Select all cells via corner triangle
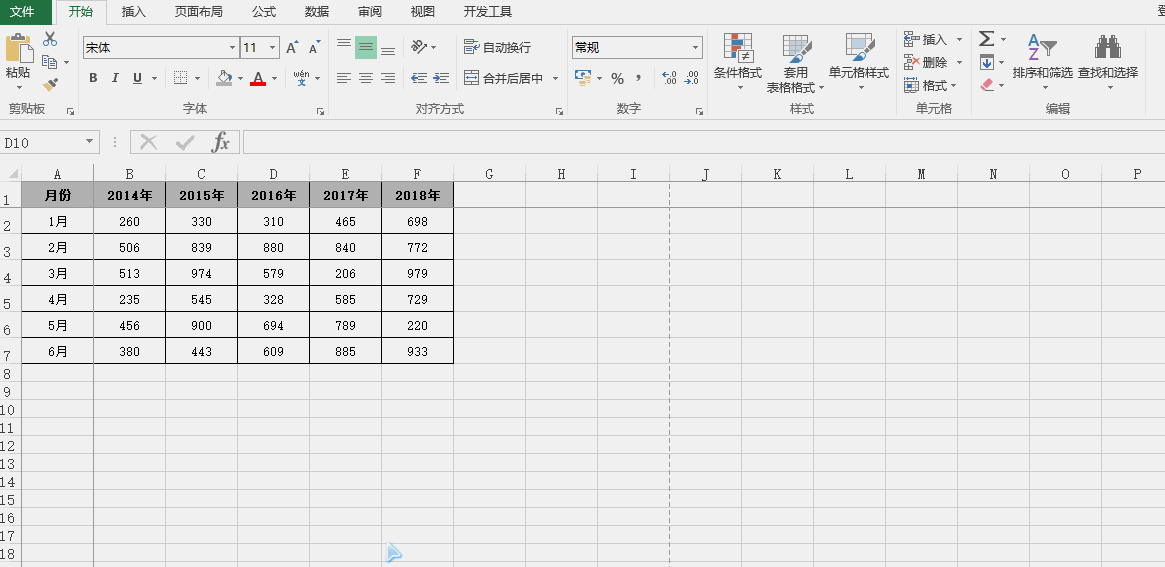The height and width of the screenshot is (567, 1165). tap(13, 174)
